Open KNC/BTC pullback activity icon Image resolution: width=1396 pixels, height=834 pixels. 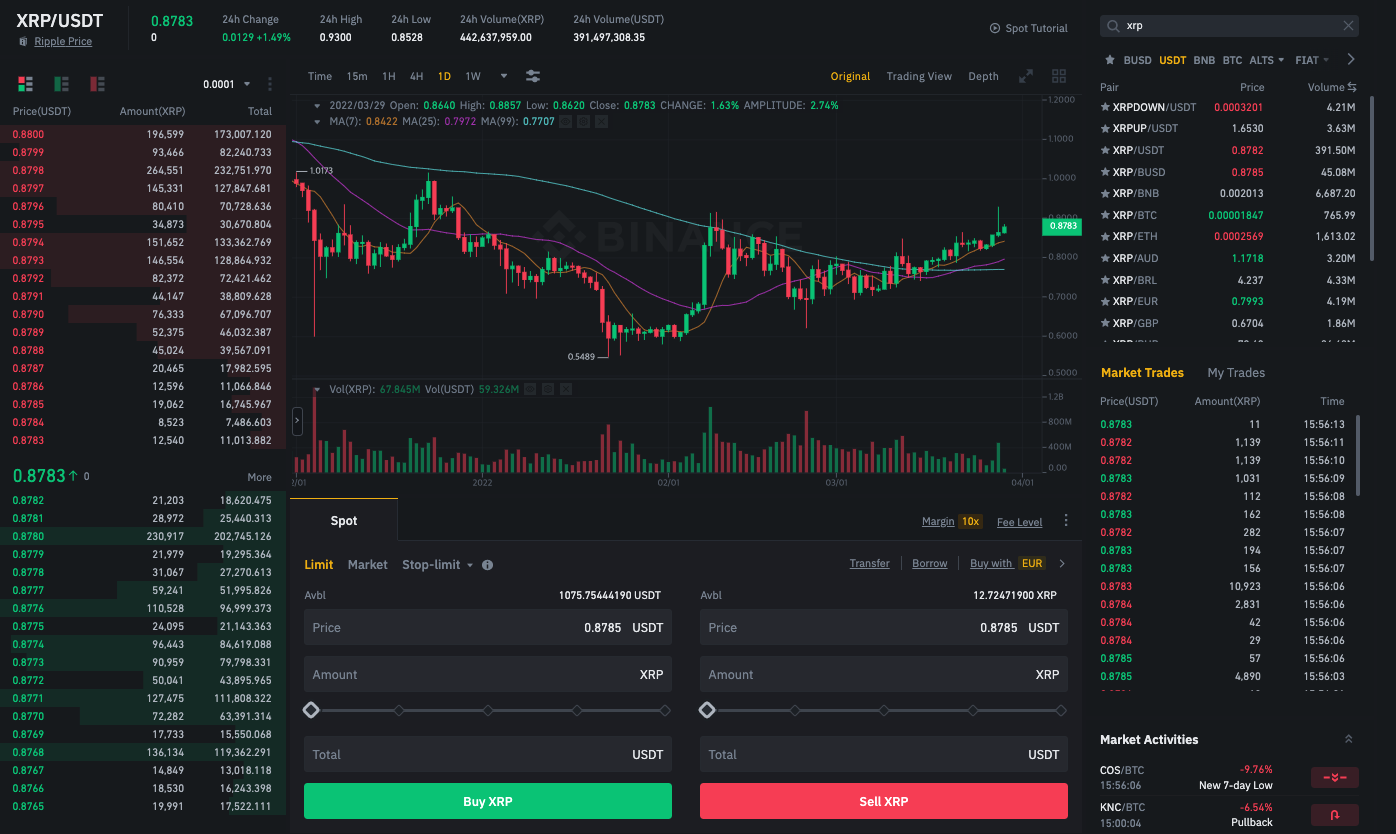[x=1335, y=814]
